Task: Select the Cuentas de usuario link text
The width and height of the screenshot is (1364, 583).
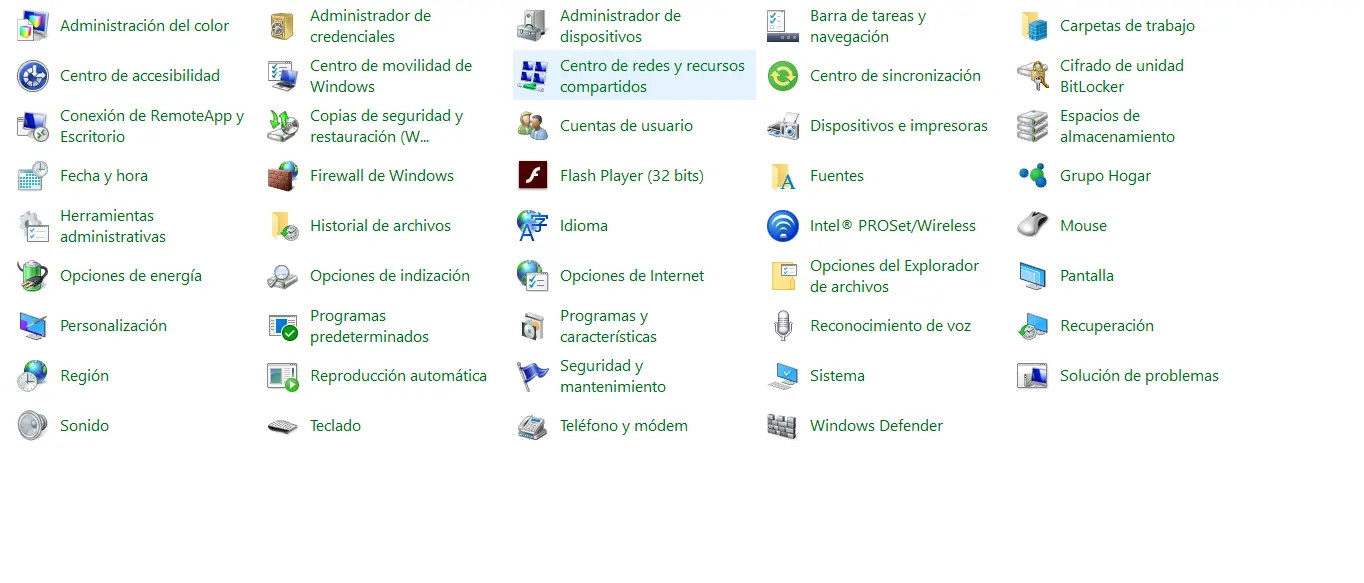Action: [x=626, y=126]
